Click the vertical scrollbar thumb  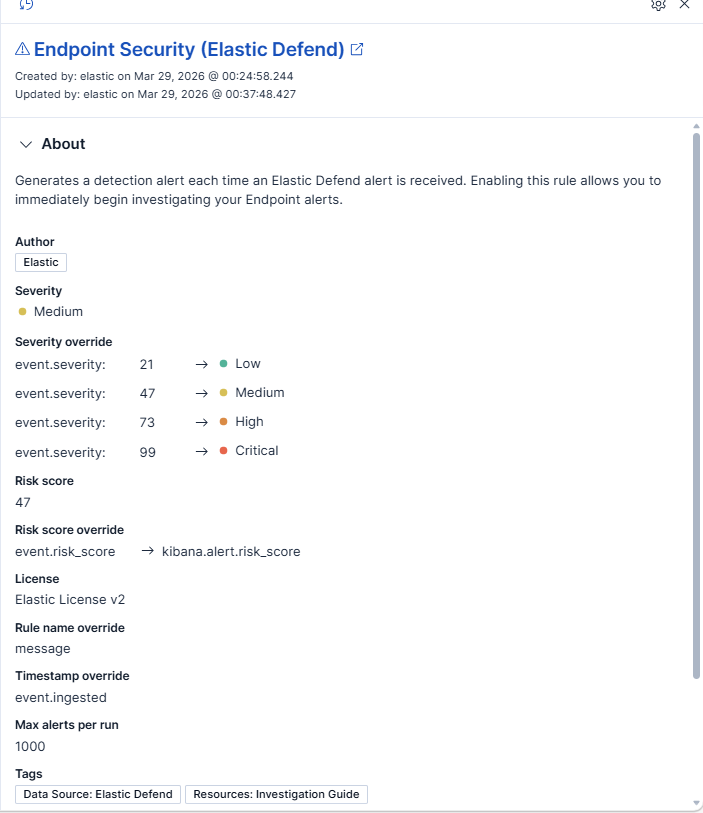696,400
